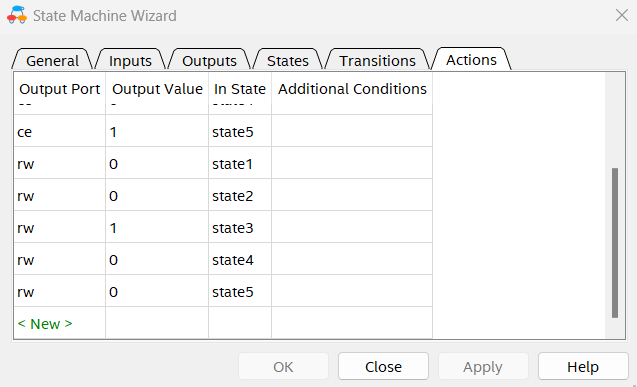
Task: Open the Outputs tab
Action: 209,61
